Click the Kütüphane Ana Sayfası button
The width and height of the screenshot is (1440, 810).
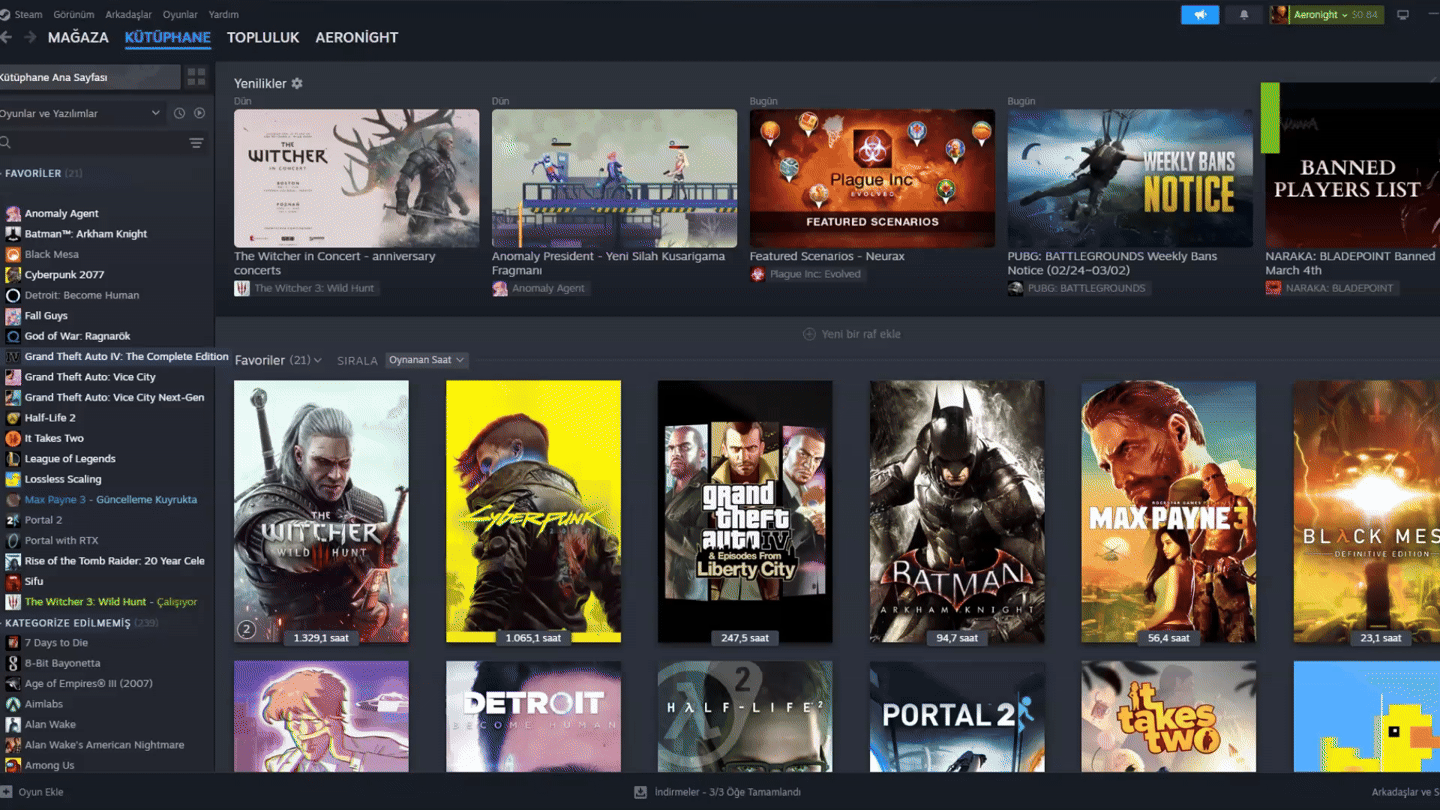(x=90, y=77)
